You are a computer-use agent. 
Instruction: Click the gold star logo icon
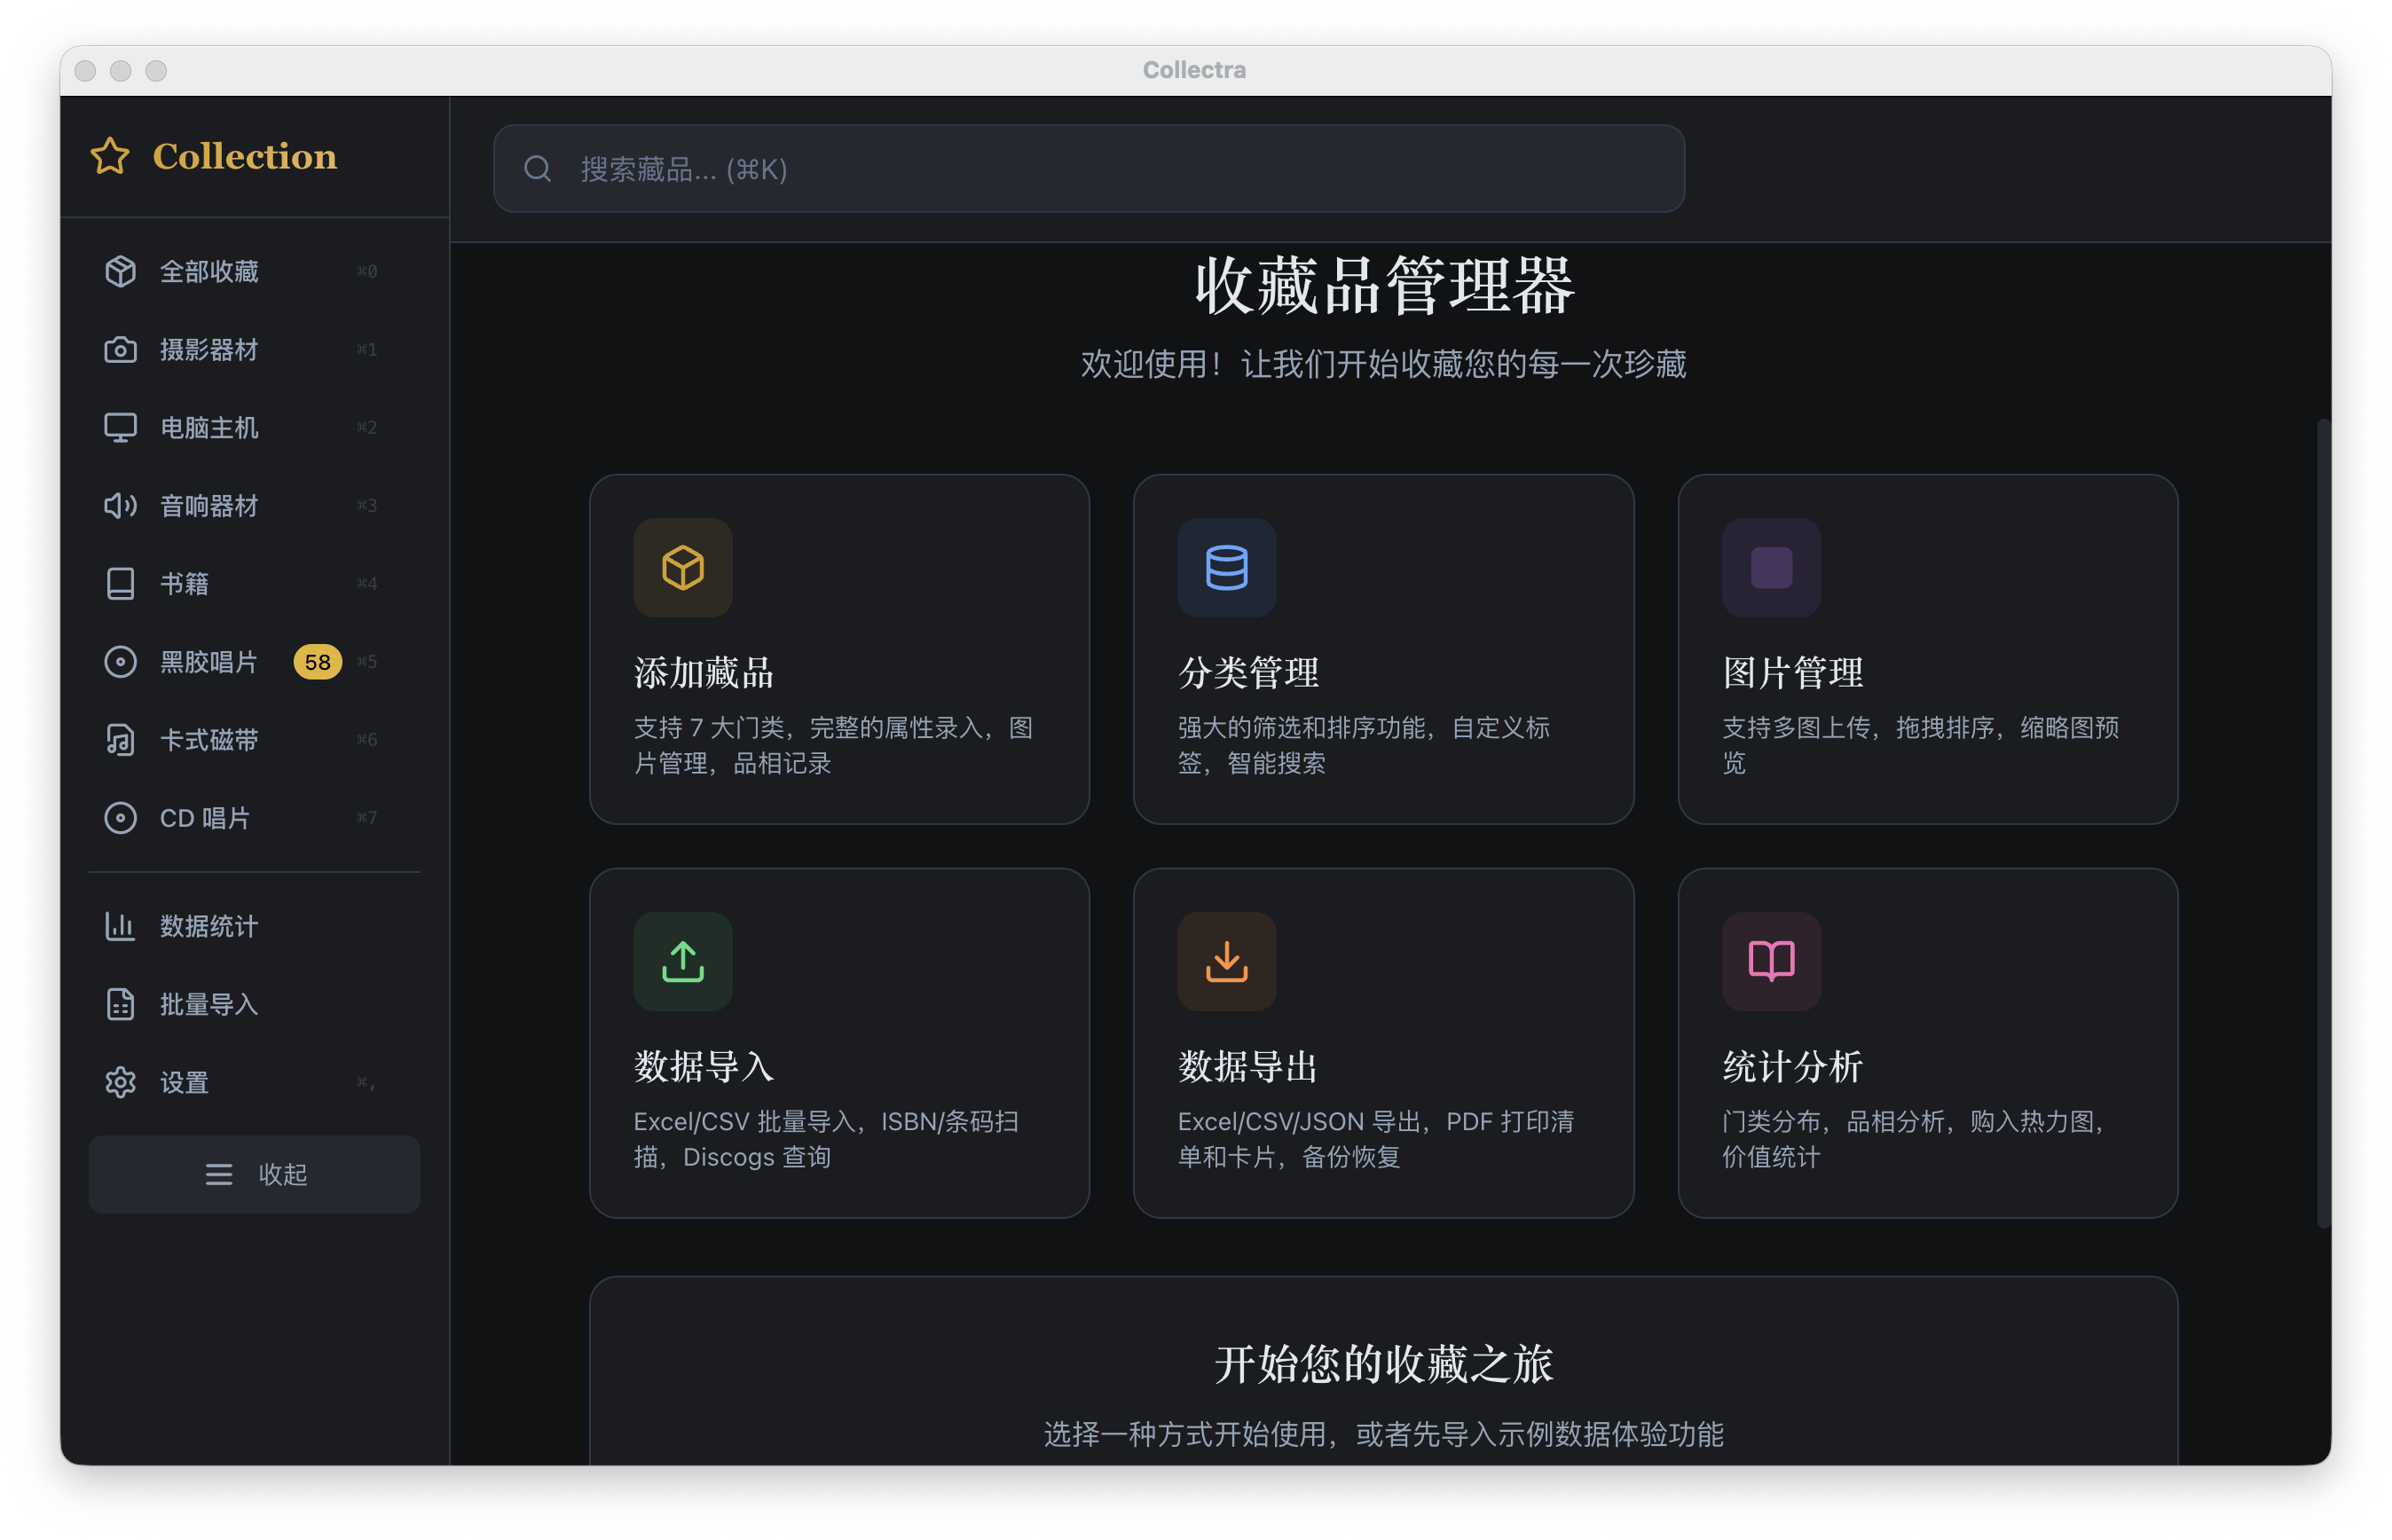(110, 156)
